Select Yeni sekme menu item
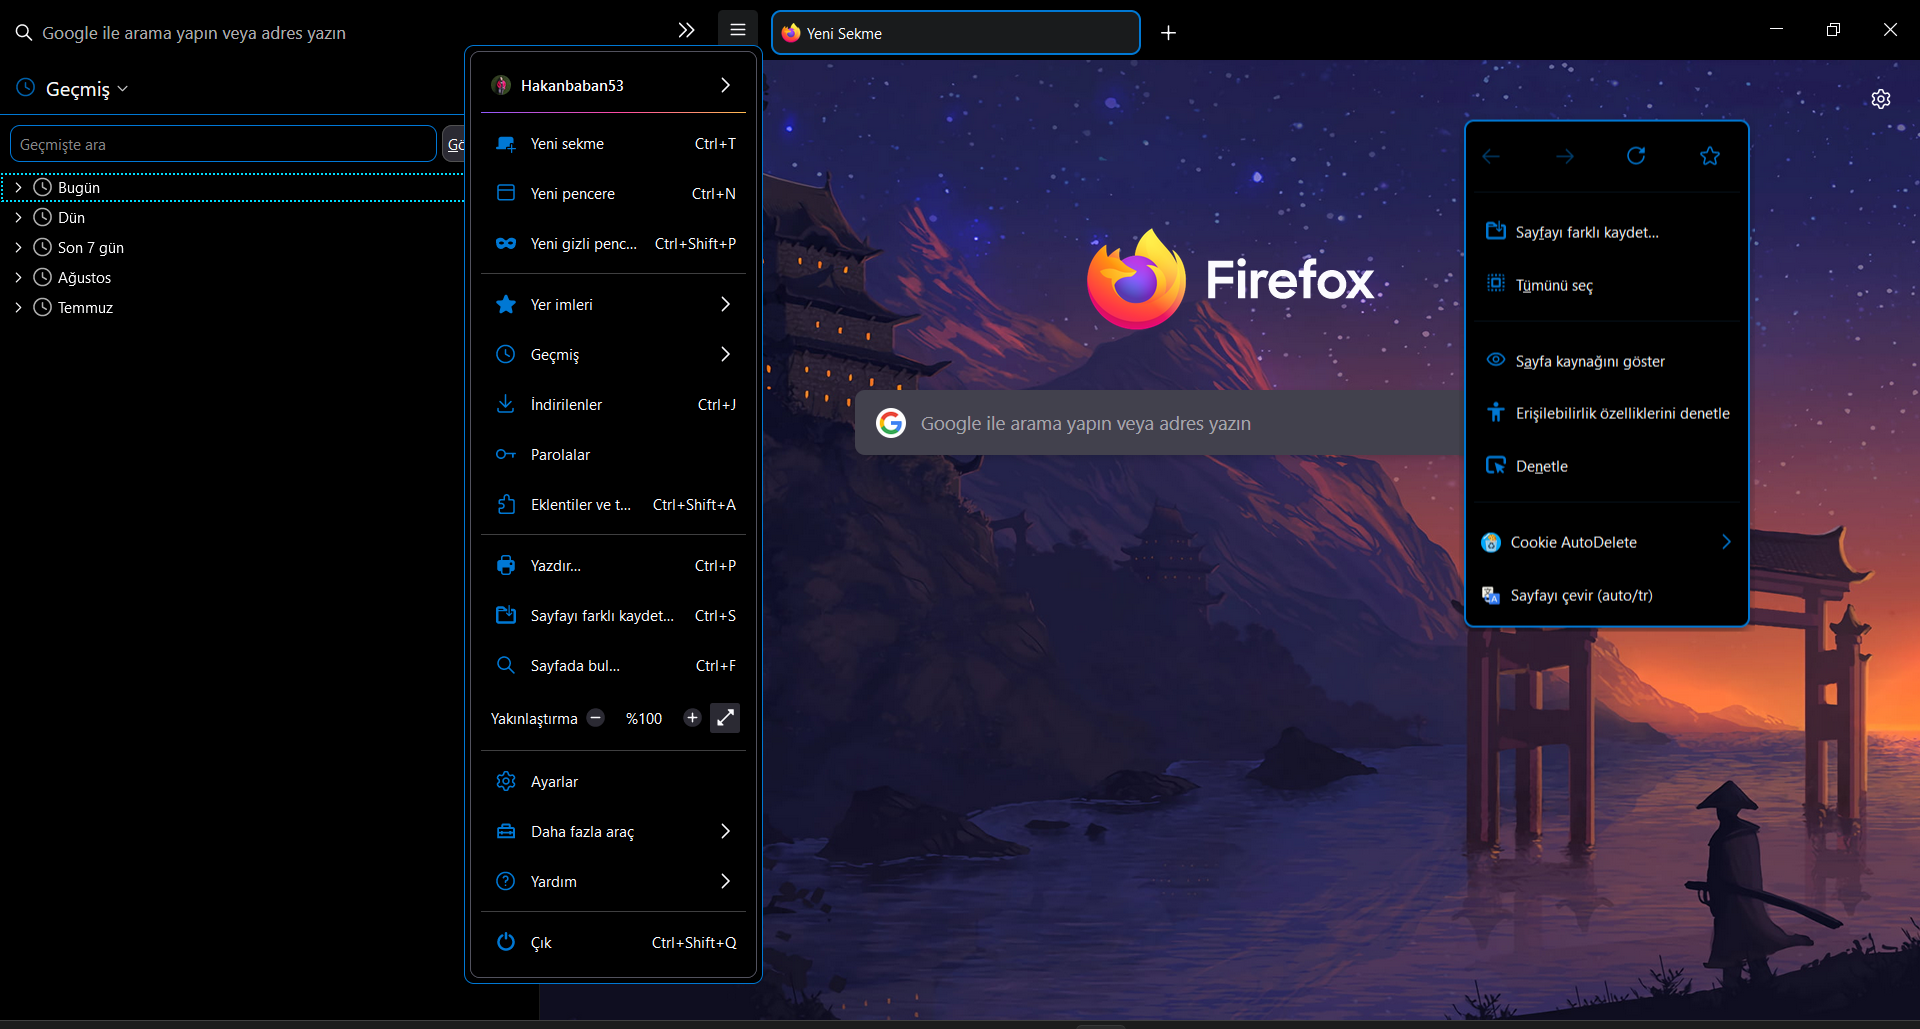1920x1029 pixels. pyautogui.click(x=613, y=144)
